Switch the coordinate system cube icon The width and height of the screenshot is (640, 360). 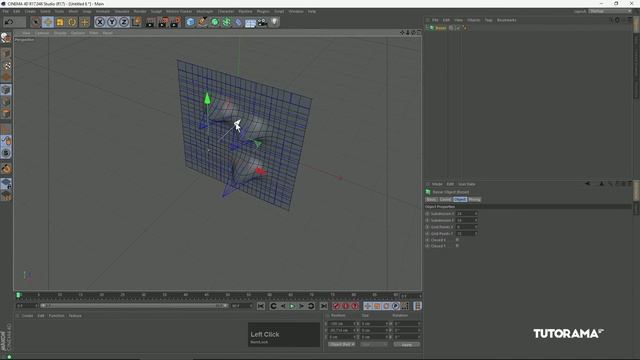(x=136, y=22)
